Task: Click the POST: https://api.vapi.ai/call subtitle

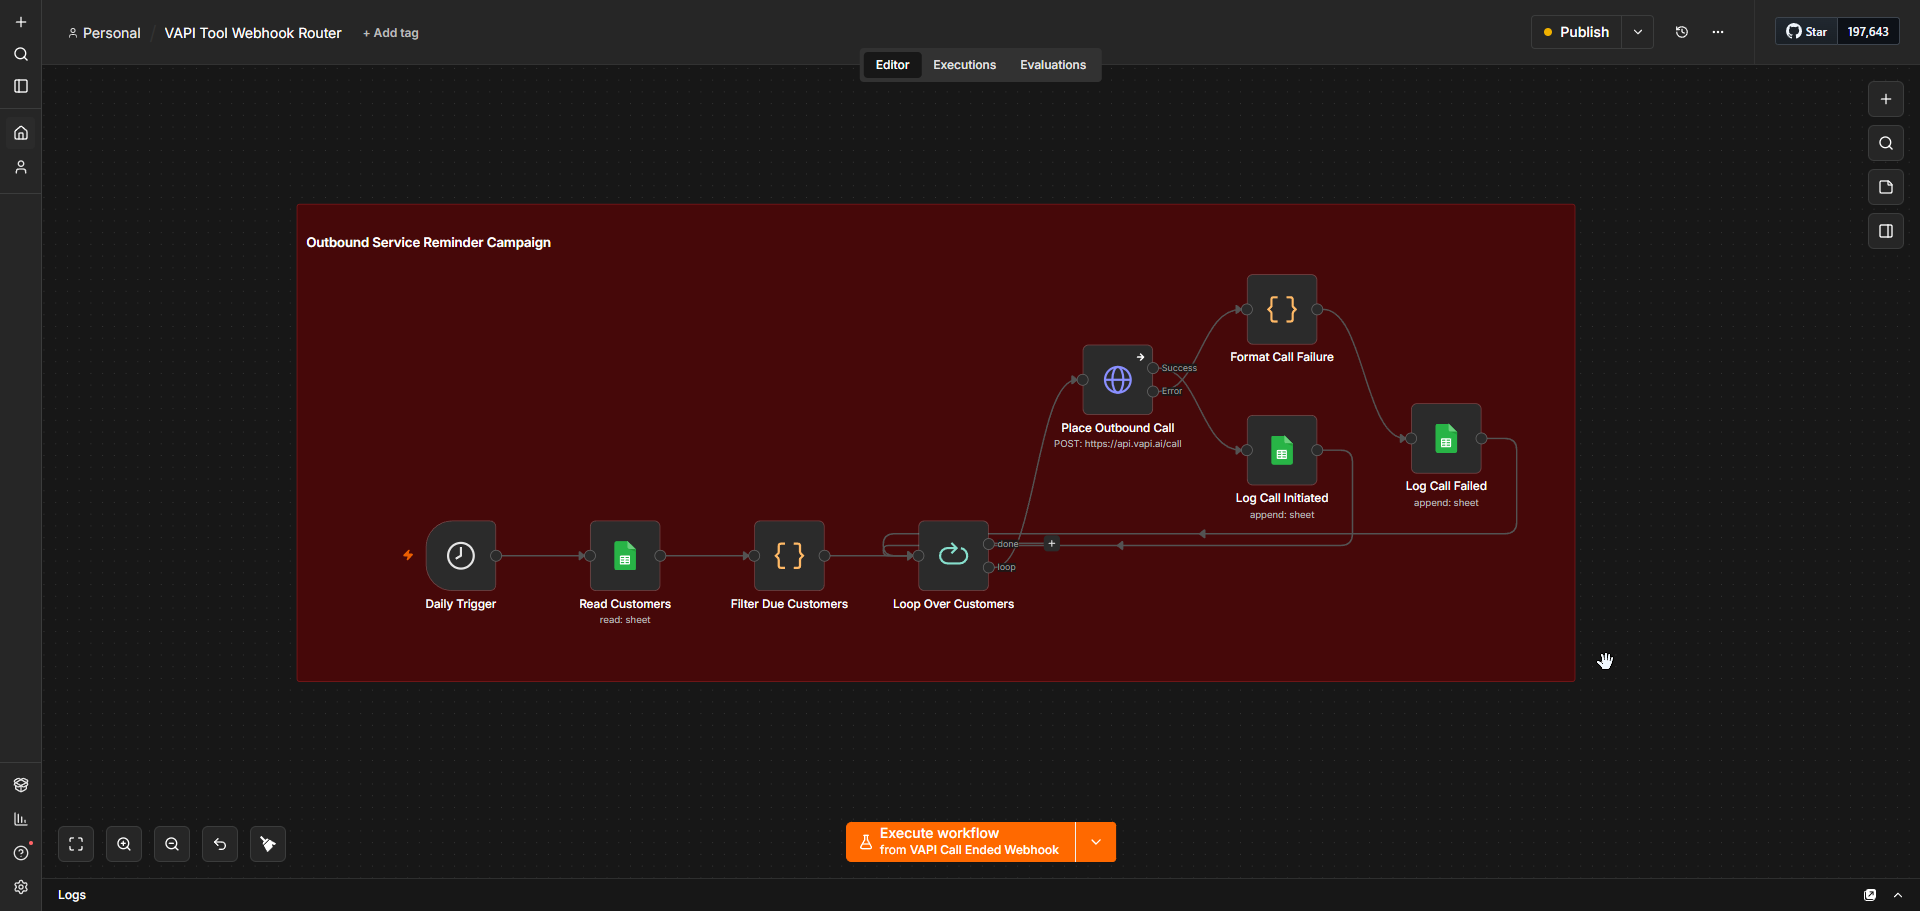Action: [x=1118, y=444]
